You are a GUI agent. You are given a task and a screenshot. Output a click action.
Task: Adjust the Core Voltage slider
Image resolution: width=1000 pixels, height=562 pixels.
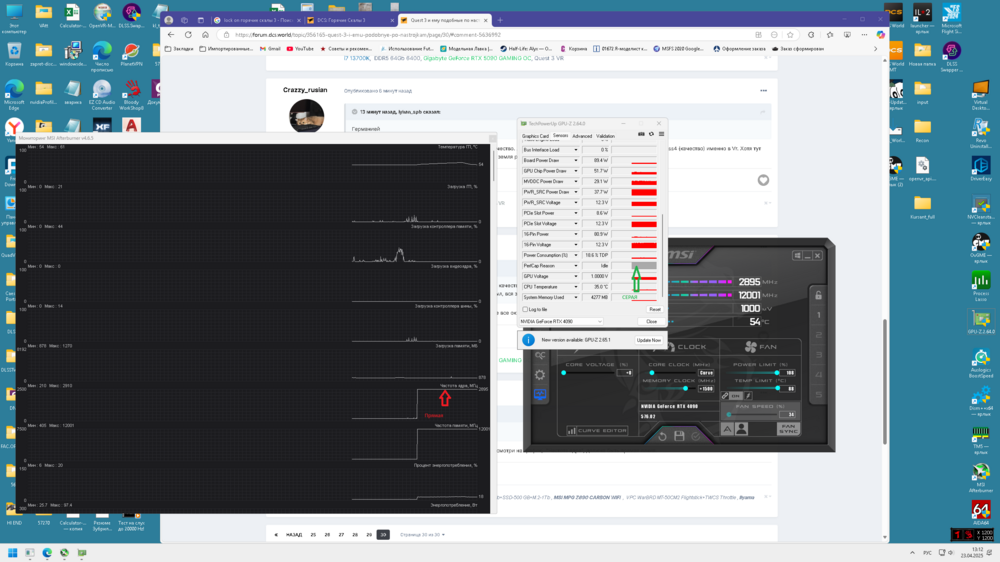click(x=589, y=373)
